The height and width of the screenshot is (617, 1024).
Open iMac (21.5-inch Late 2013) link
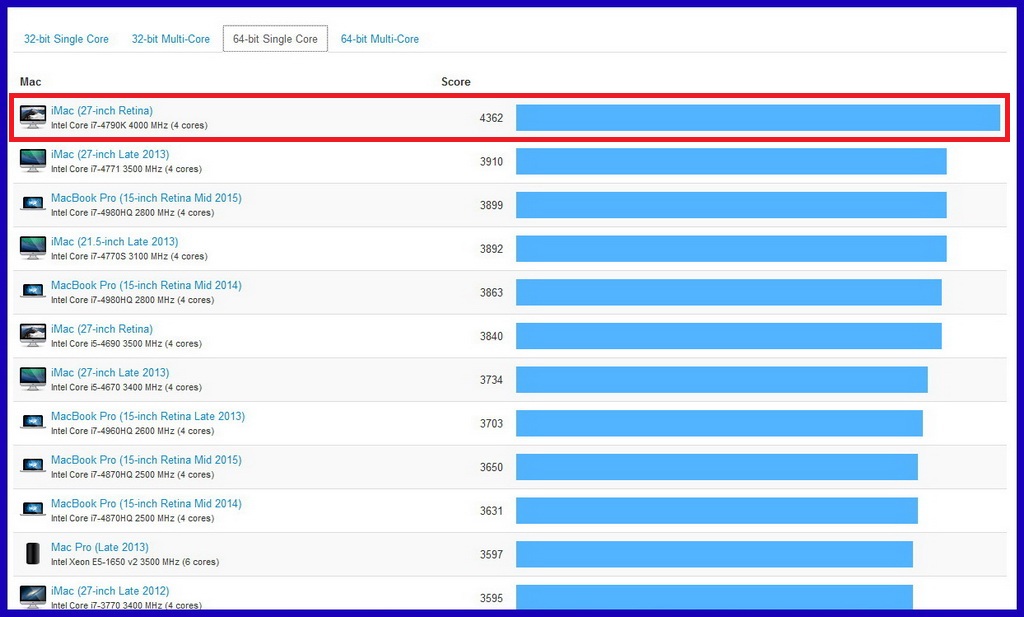[114, 242]
